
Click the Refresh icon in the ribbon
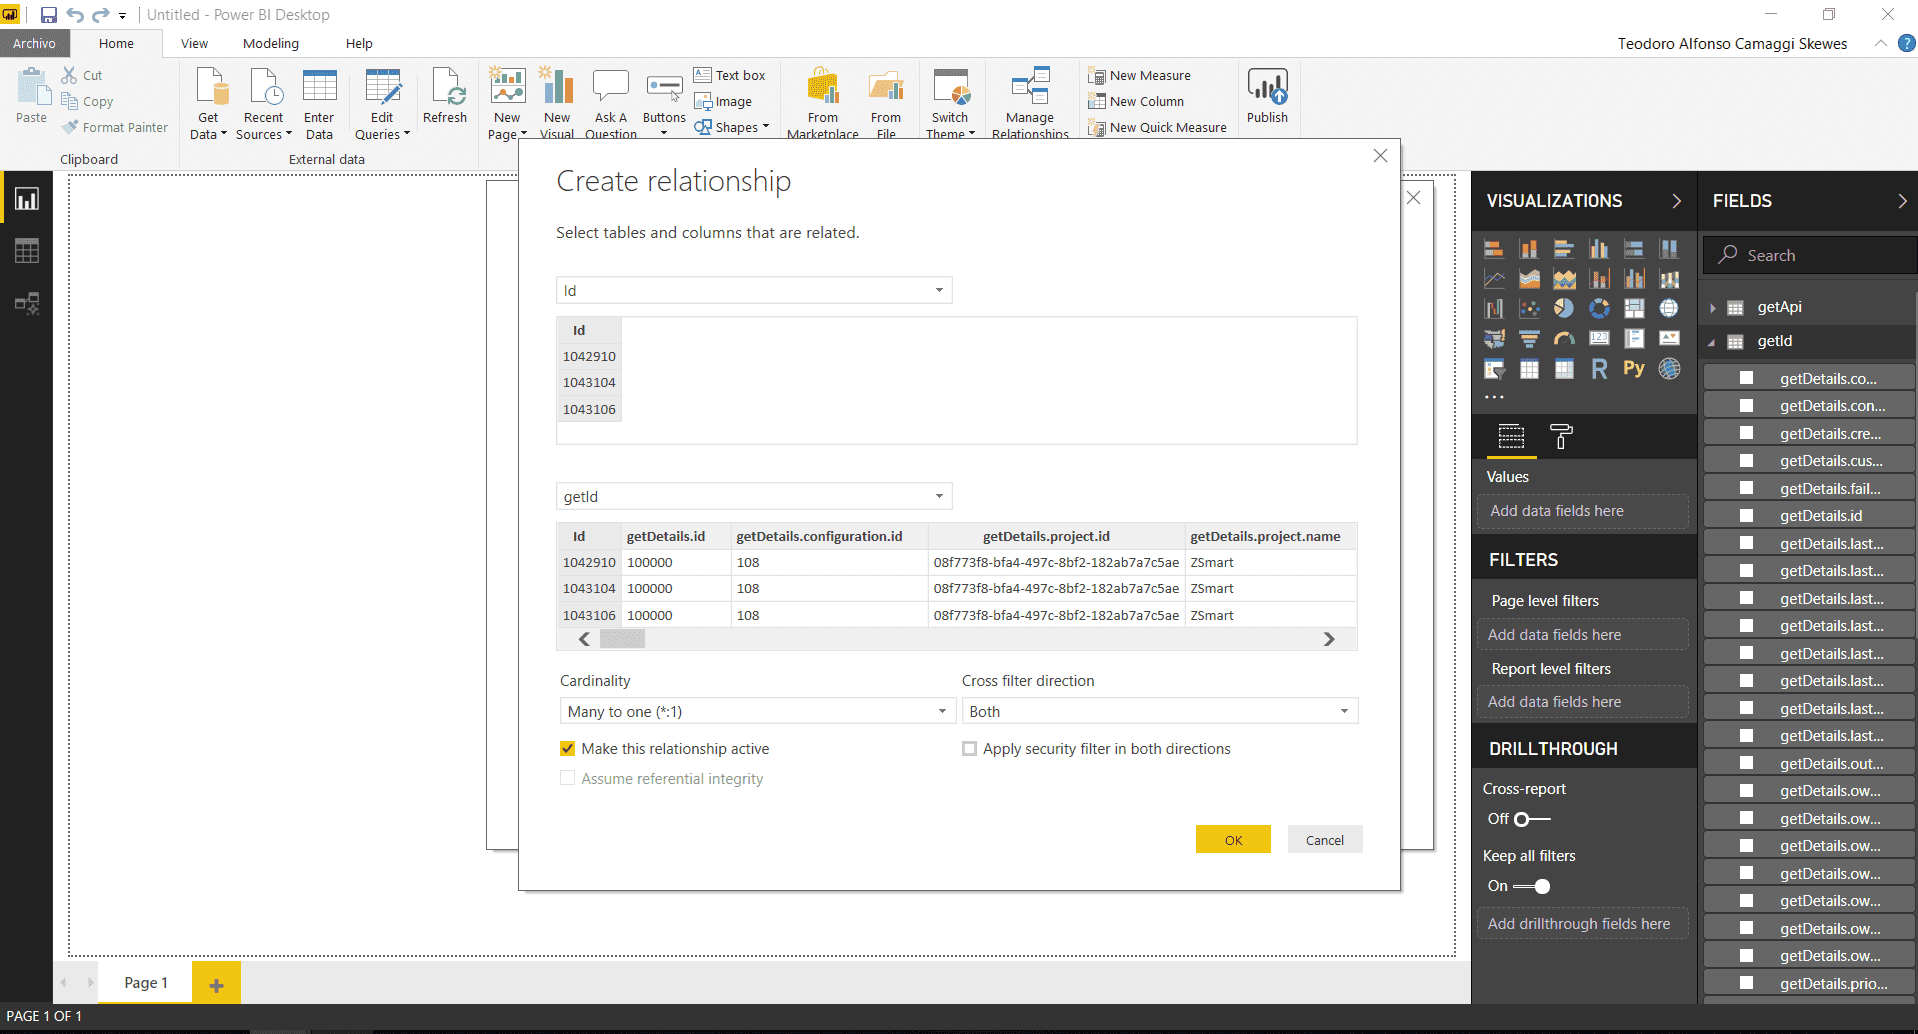[445, 90]
